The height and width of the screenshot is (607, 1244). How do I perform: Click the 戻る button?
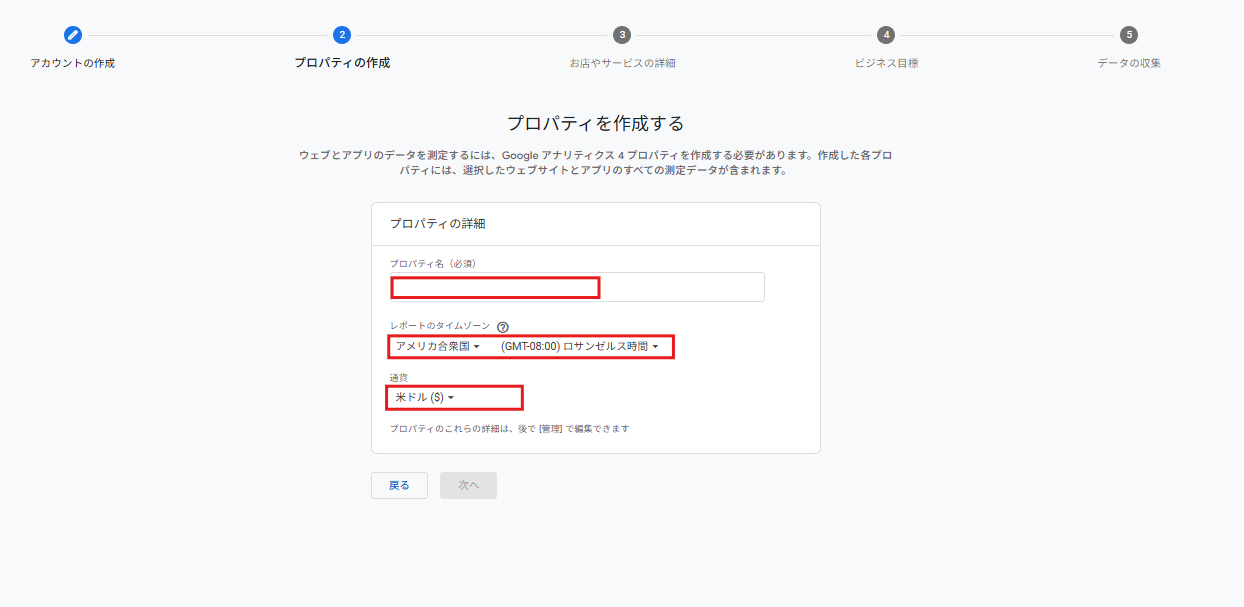tap(399, 484)
